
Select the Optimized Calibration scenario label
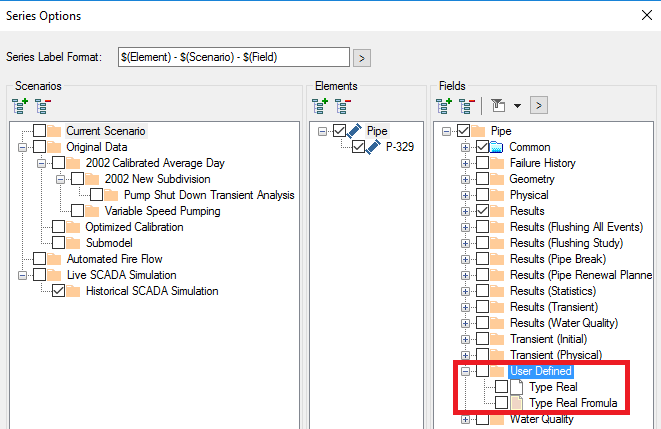coord(134,227)
